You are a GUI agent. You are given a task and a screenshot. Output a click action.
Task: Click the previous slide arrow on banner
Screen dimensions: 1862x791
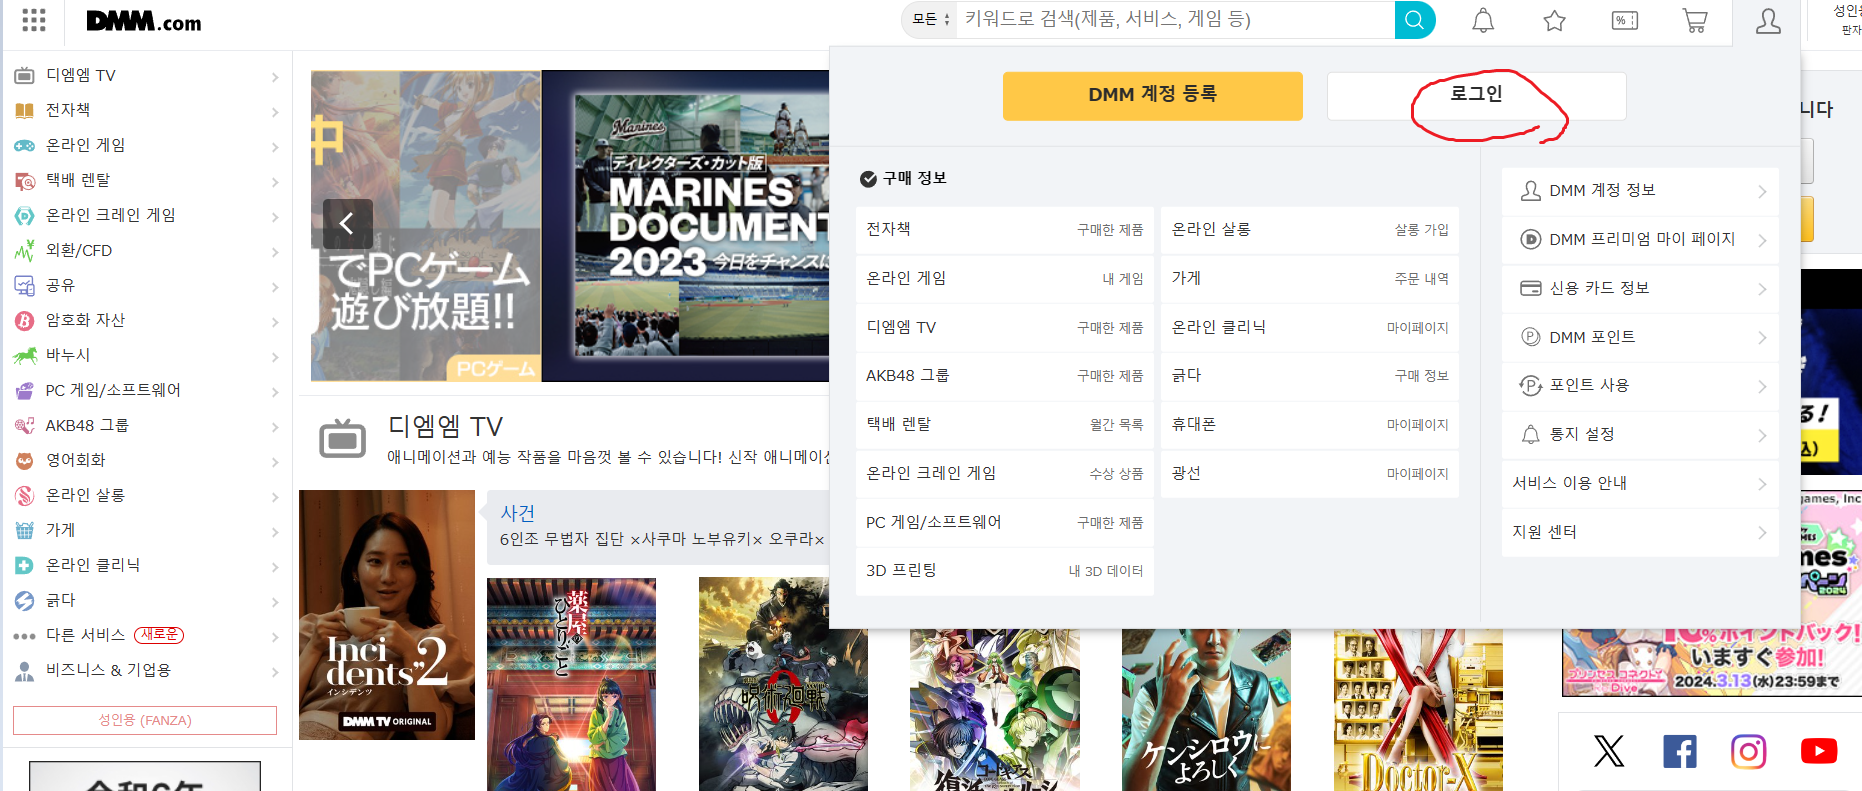click(x=347, y=223)
